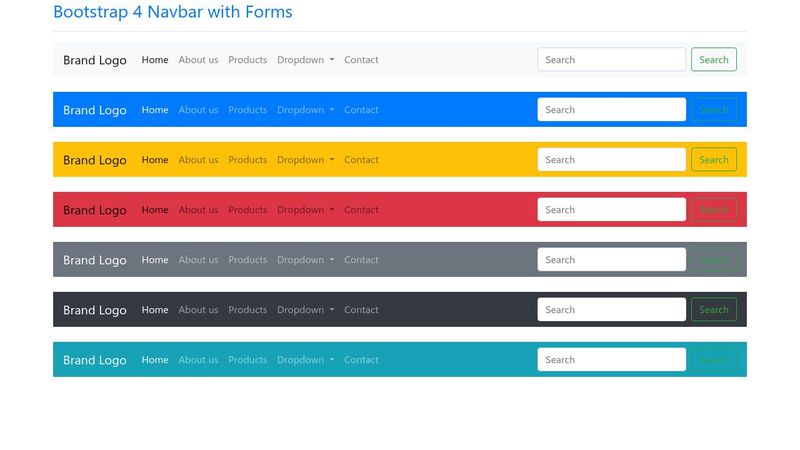The width and height of the screenshot is (800, 450).
Task: Click Brand Logo in the teal navbar
Action: pos(95,360)
